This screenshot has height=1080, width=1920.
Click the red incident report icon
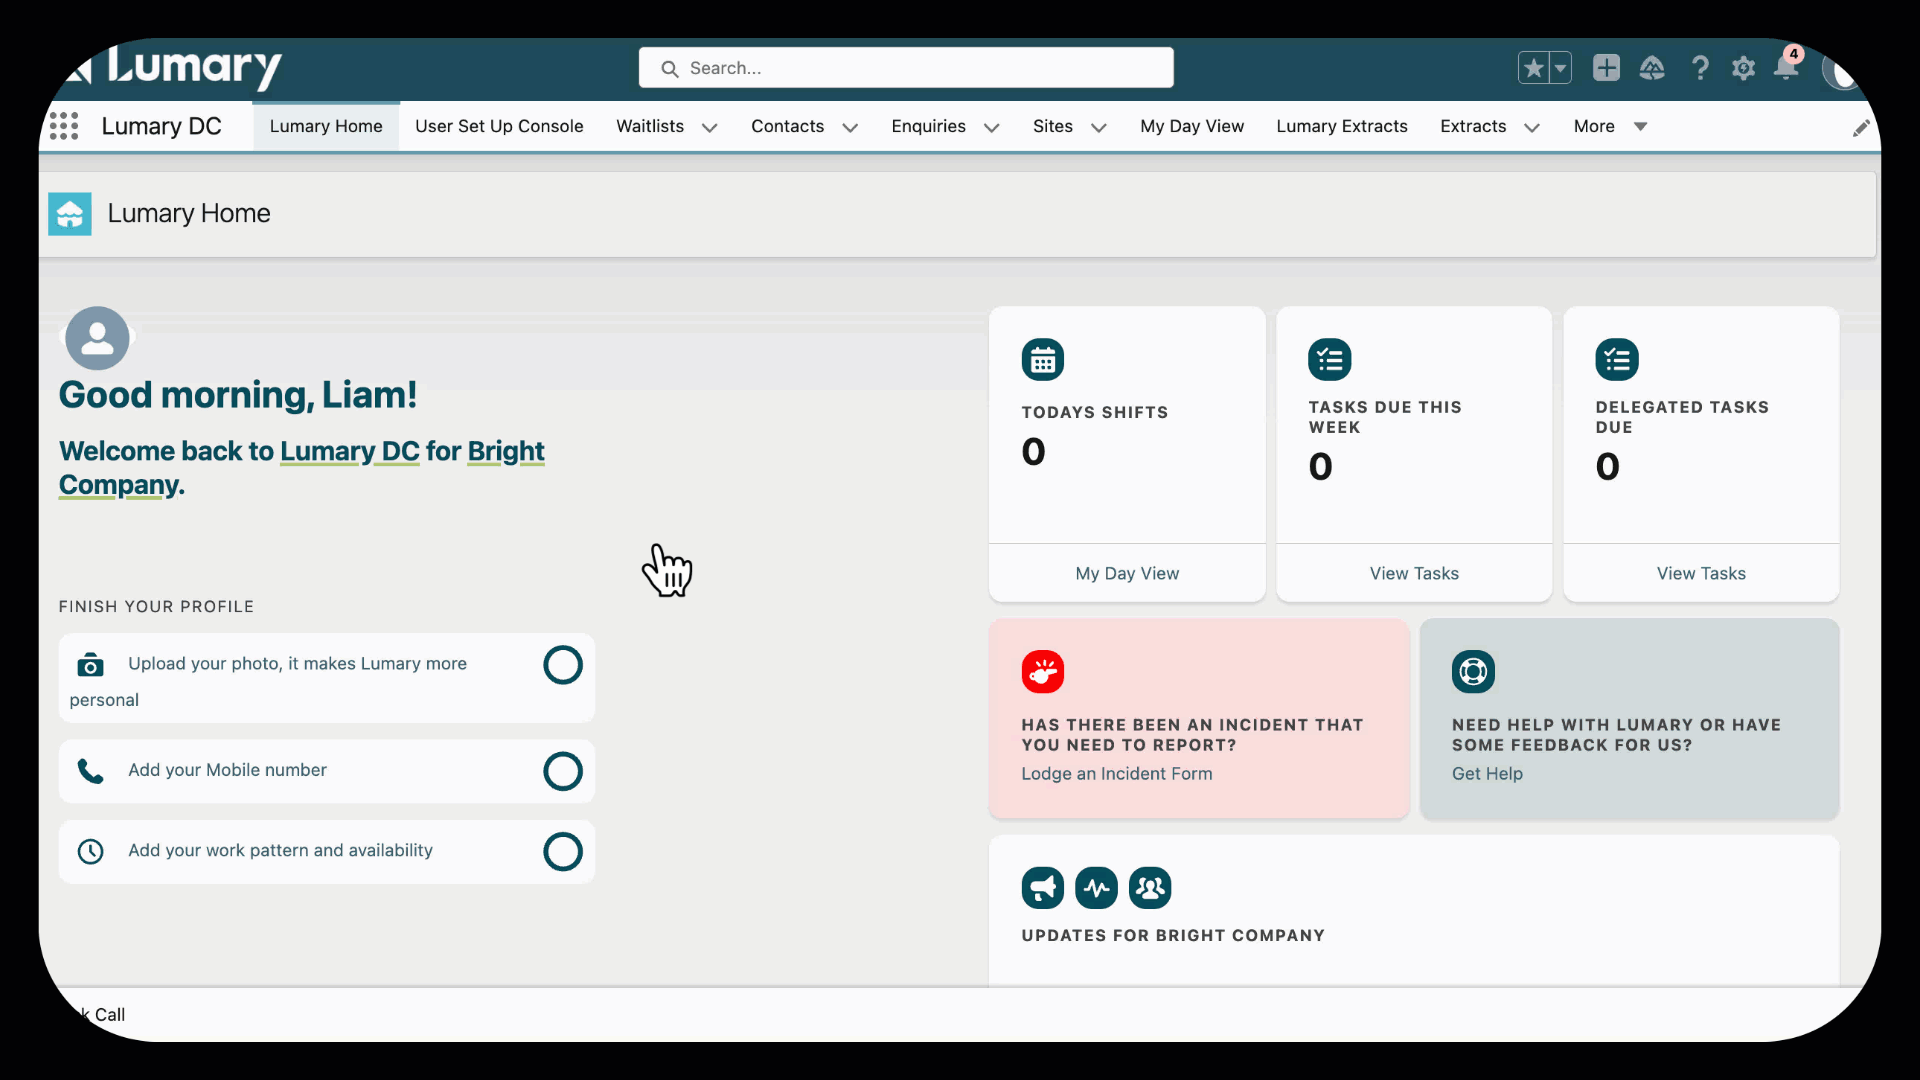click(1042, 672)
